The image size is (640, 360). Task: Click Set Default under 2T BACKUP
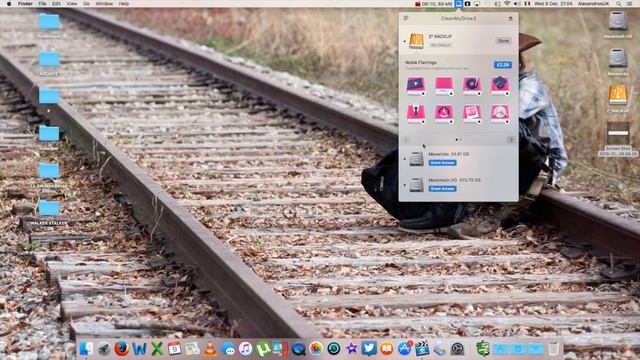click(x=440, y=45)
